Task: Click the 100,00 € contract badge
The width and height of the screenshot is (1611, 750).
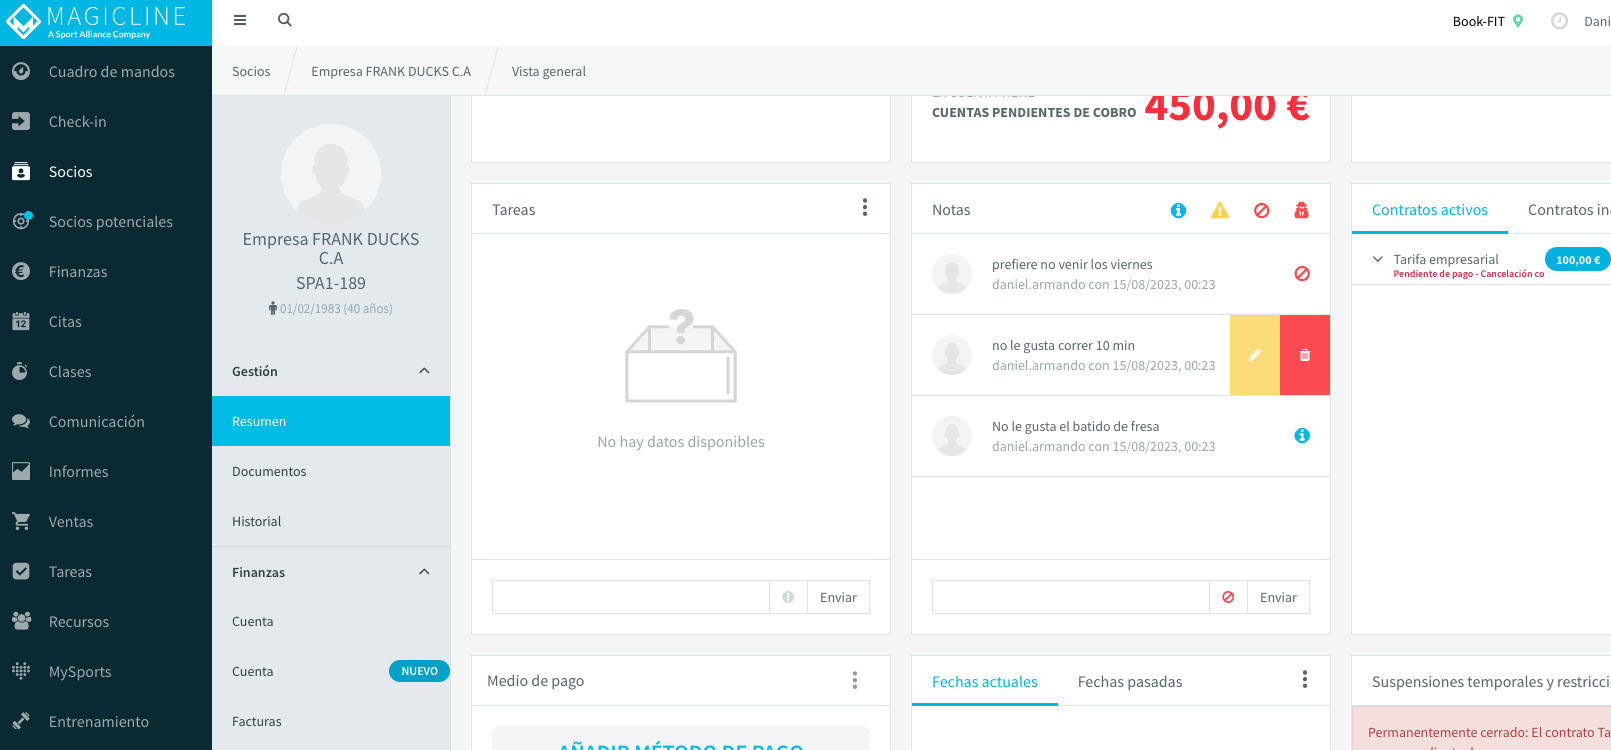Action: (x=1577, y=260)
